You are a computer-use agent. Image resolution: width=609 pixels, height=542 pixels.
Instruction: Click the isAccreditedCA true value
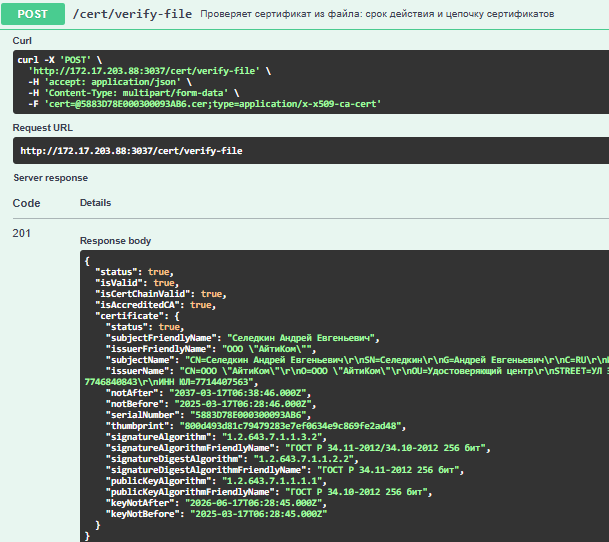pos(200,305)
